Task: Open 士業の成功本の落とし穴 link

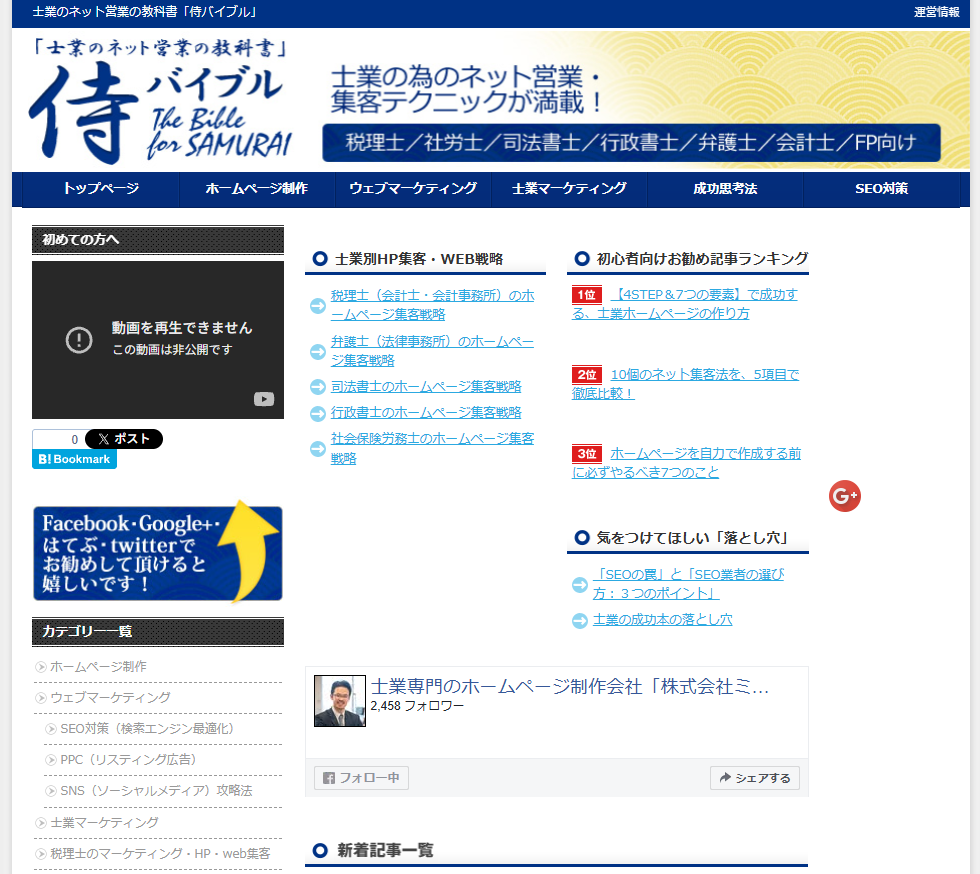Action: [x=662, y=620]
